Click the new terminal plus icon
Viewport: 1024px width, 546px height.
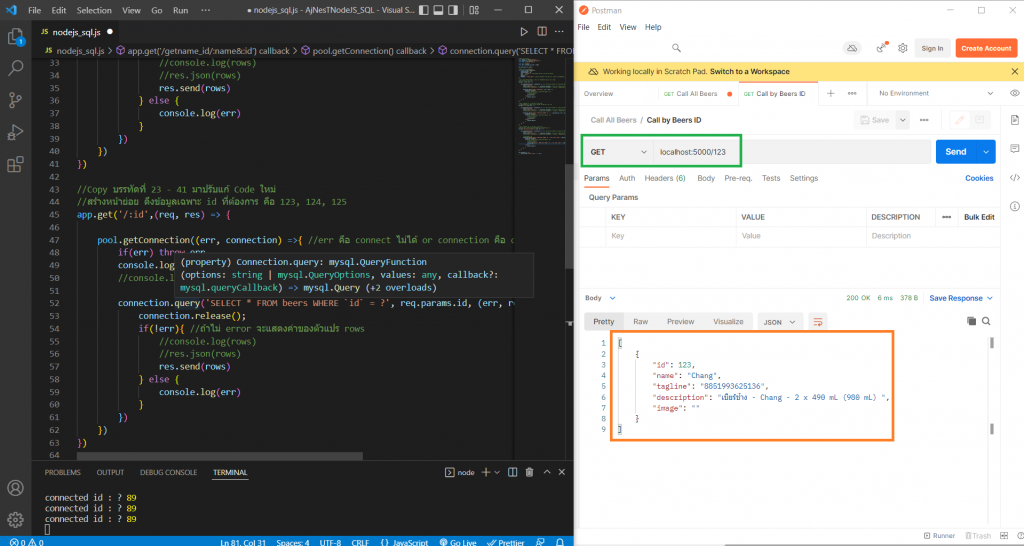pos(486,472)
